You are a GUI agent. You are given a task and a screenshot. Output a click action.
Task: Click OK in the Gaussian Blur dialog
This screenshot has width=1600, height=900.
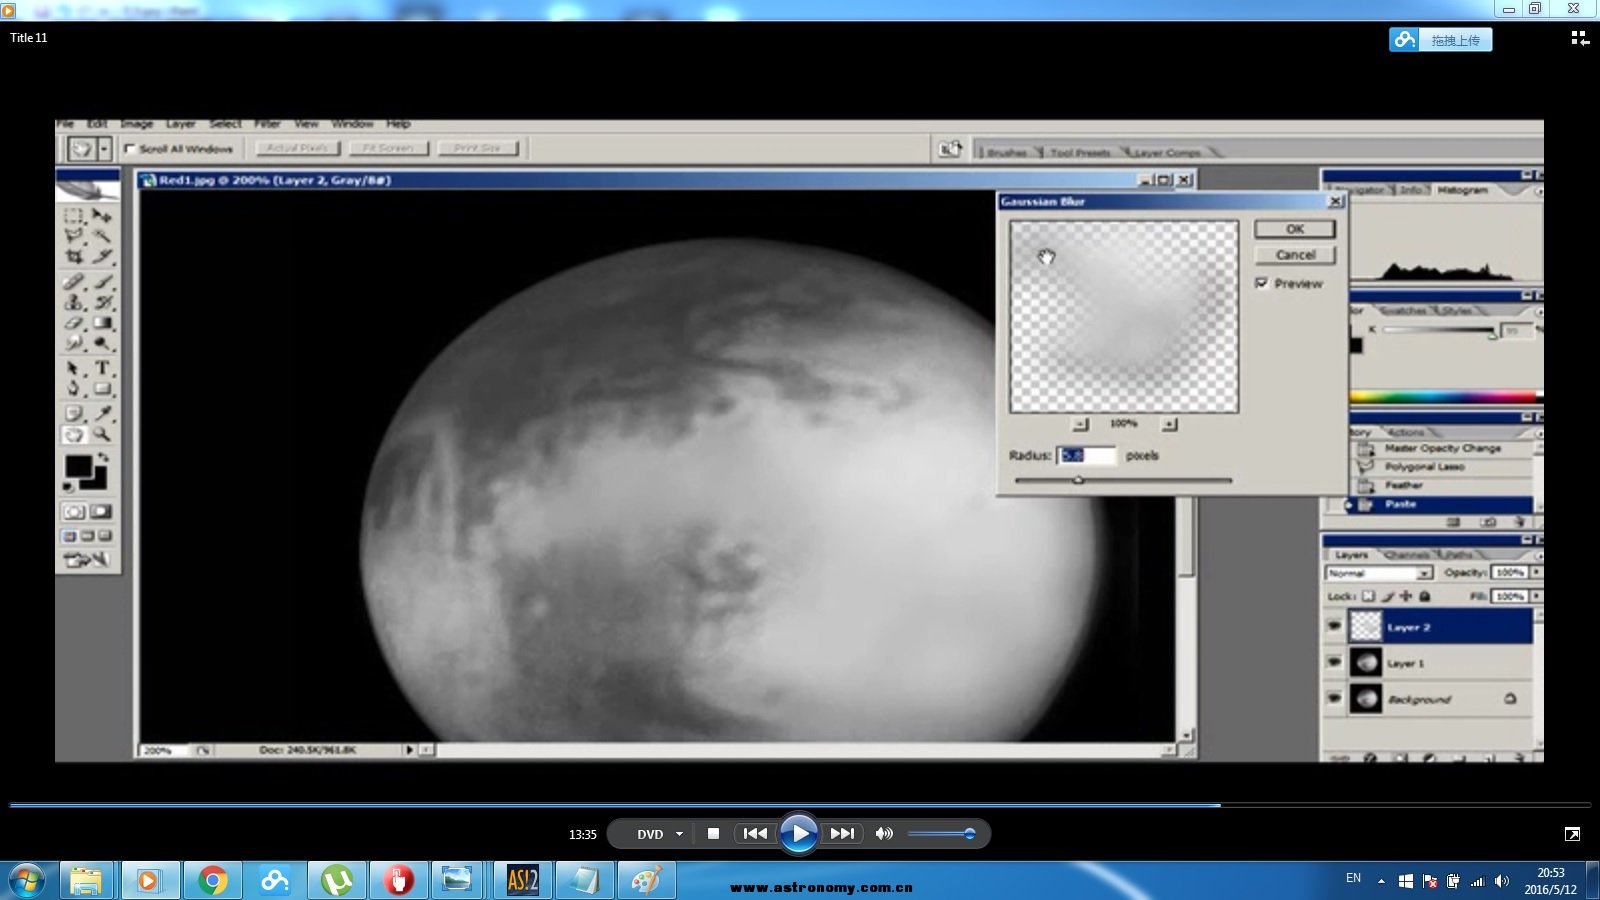pyautogui.click(x=1294, y=229)
